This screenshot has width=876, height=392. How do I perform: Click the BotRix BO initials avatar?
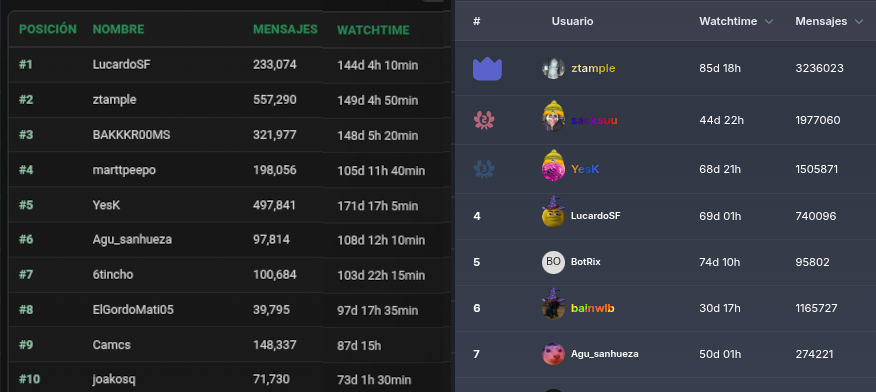pyautogui.click(x=553, y=262)
